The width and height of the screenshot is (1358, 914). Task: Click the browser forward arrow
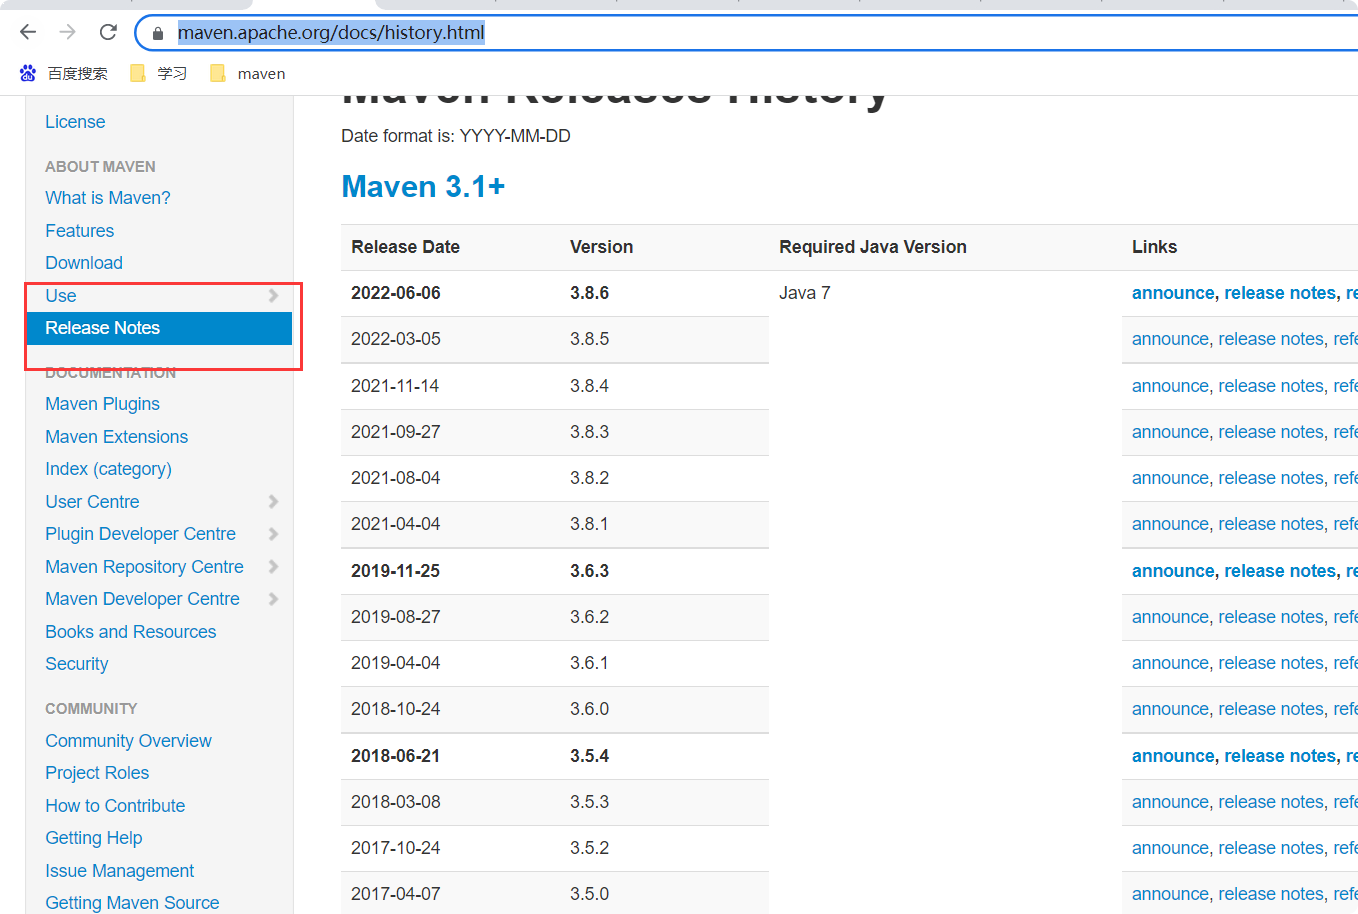68,32
